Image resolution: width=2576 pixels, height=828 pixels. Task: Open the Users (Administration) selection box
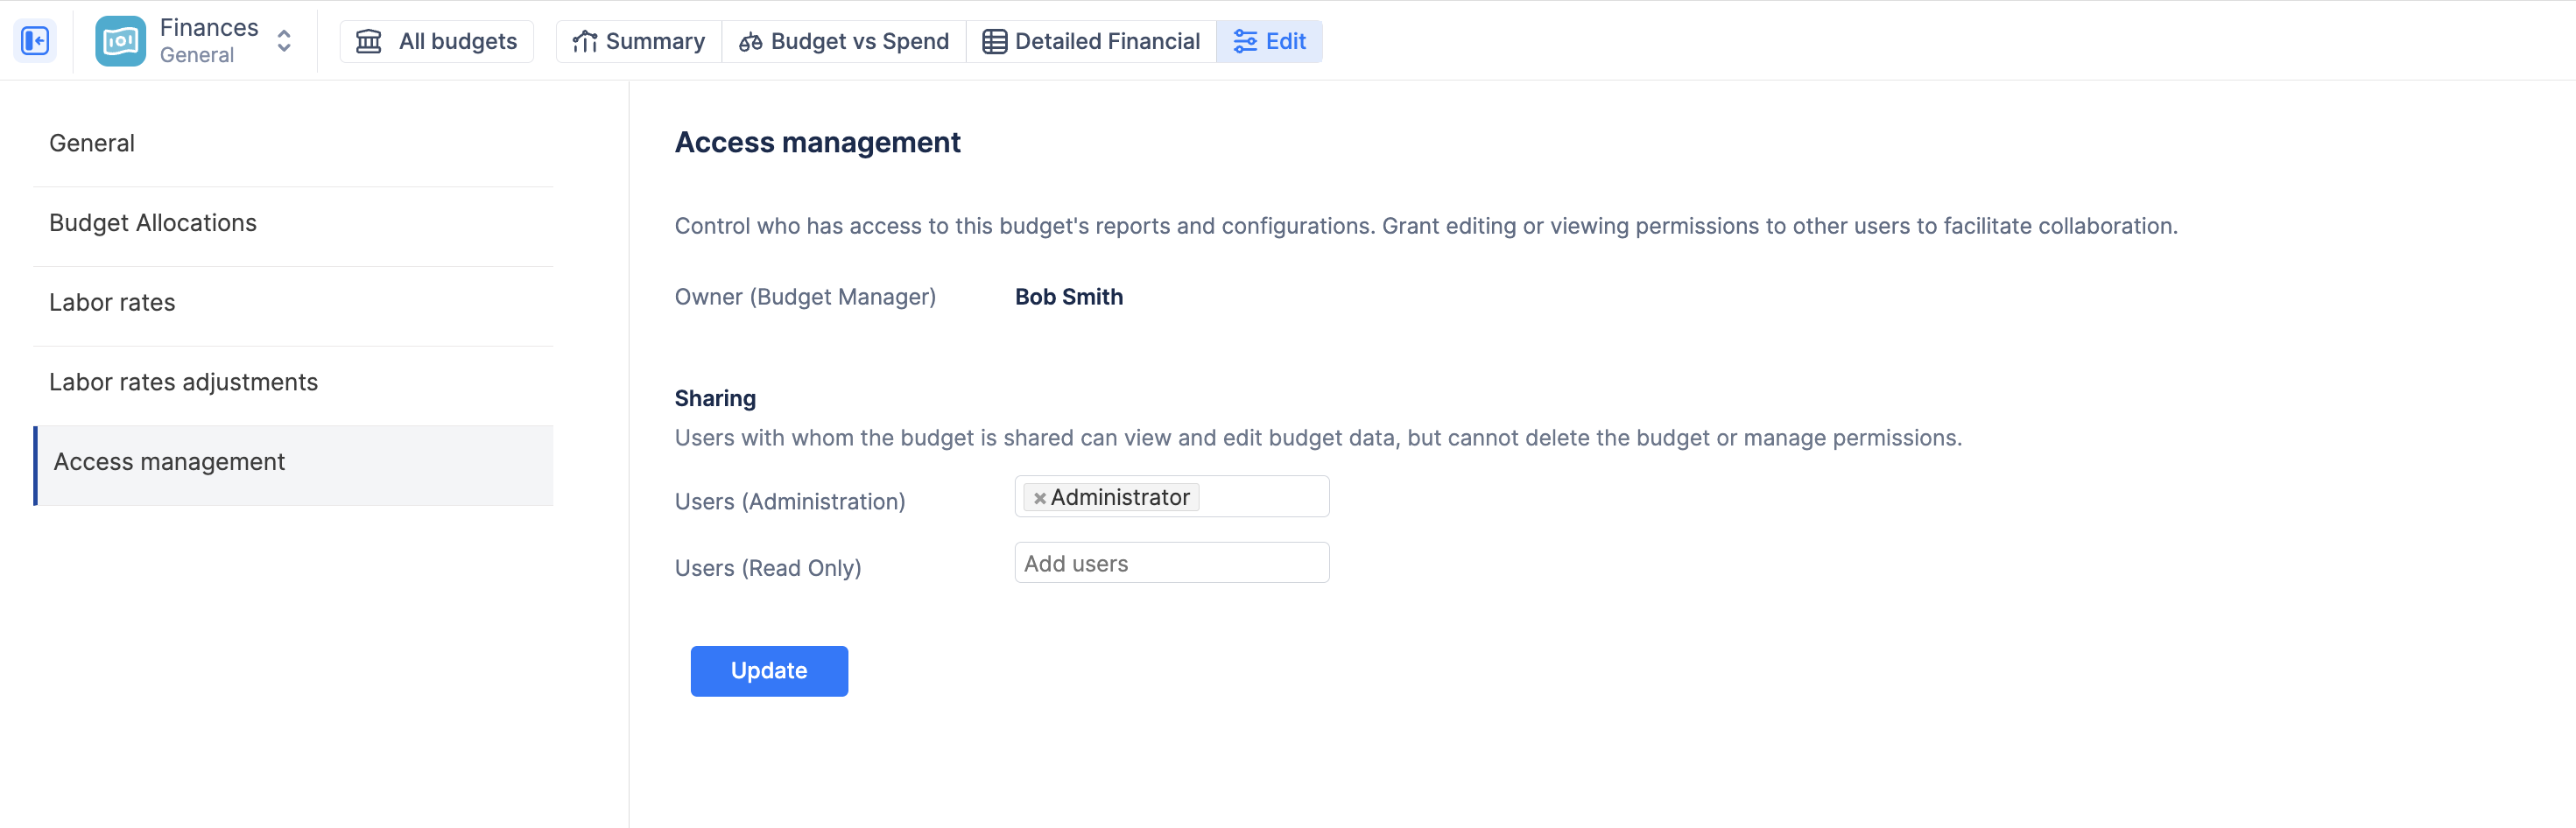pos(1262,497)
